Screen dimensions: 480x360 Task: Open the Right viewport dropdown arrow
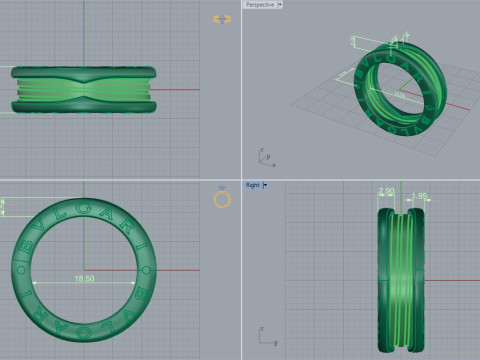(x=265, y=185)
